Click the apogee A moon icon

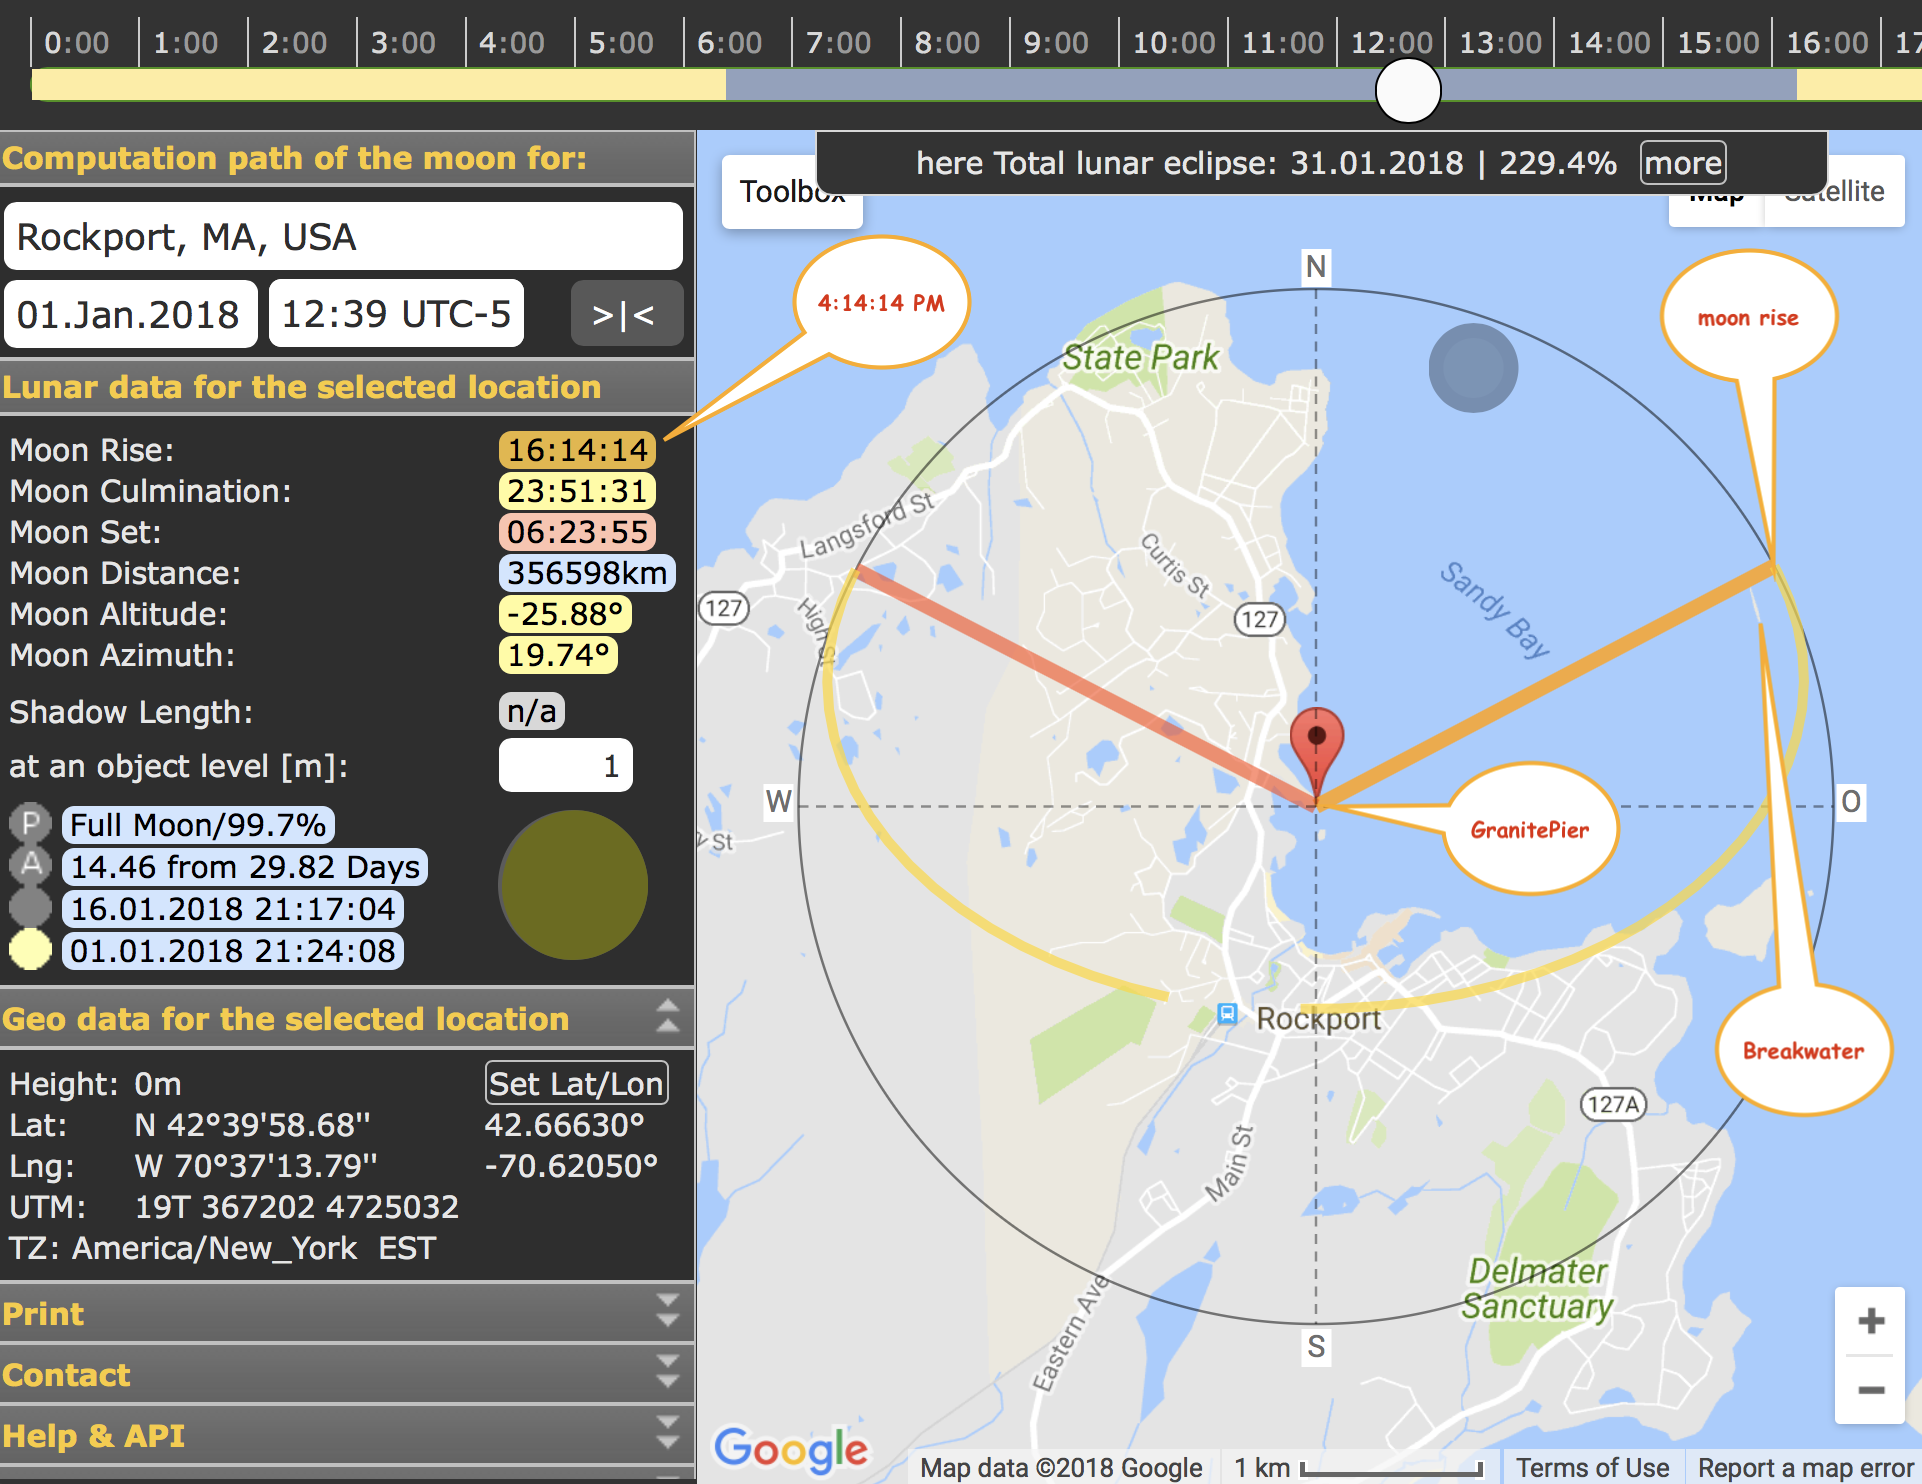pyautogui.click(x=30, y=865)
